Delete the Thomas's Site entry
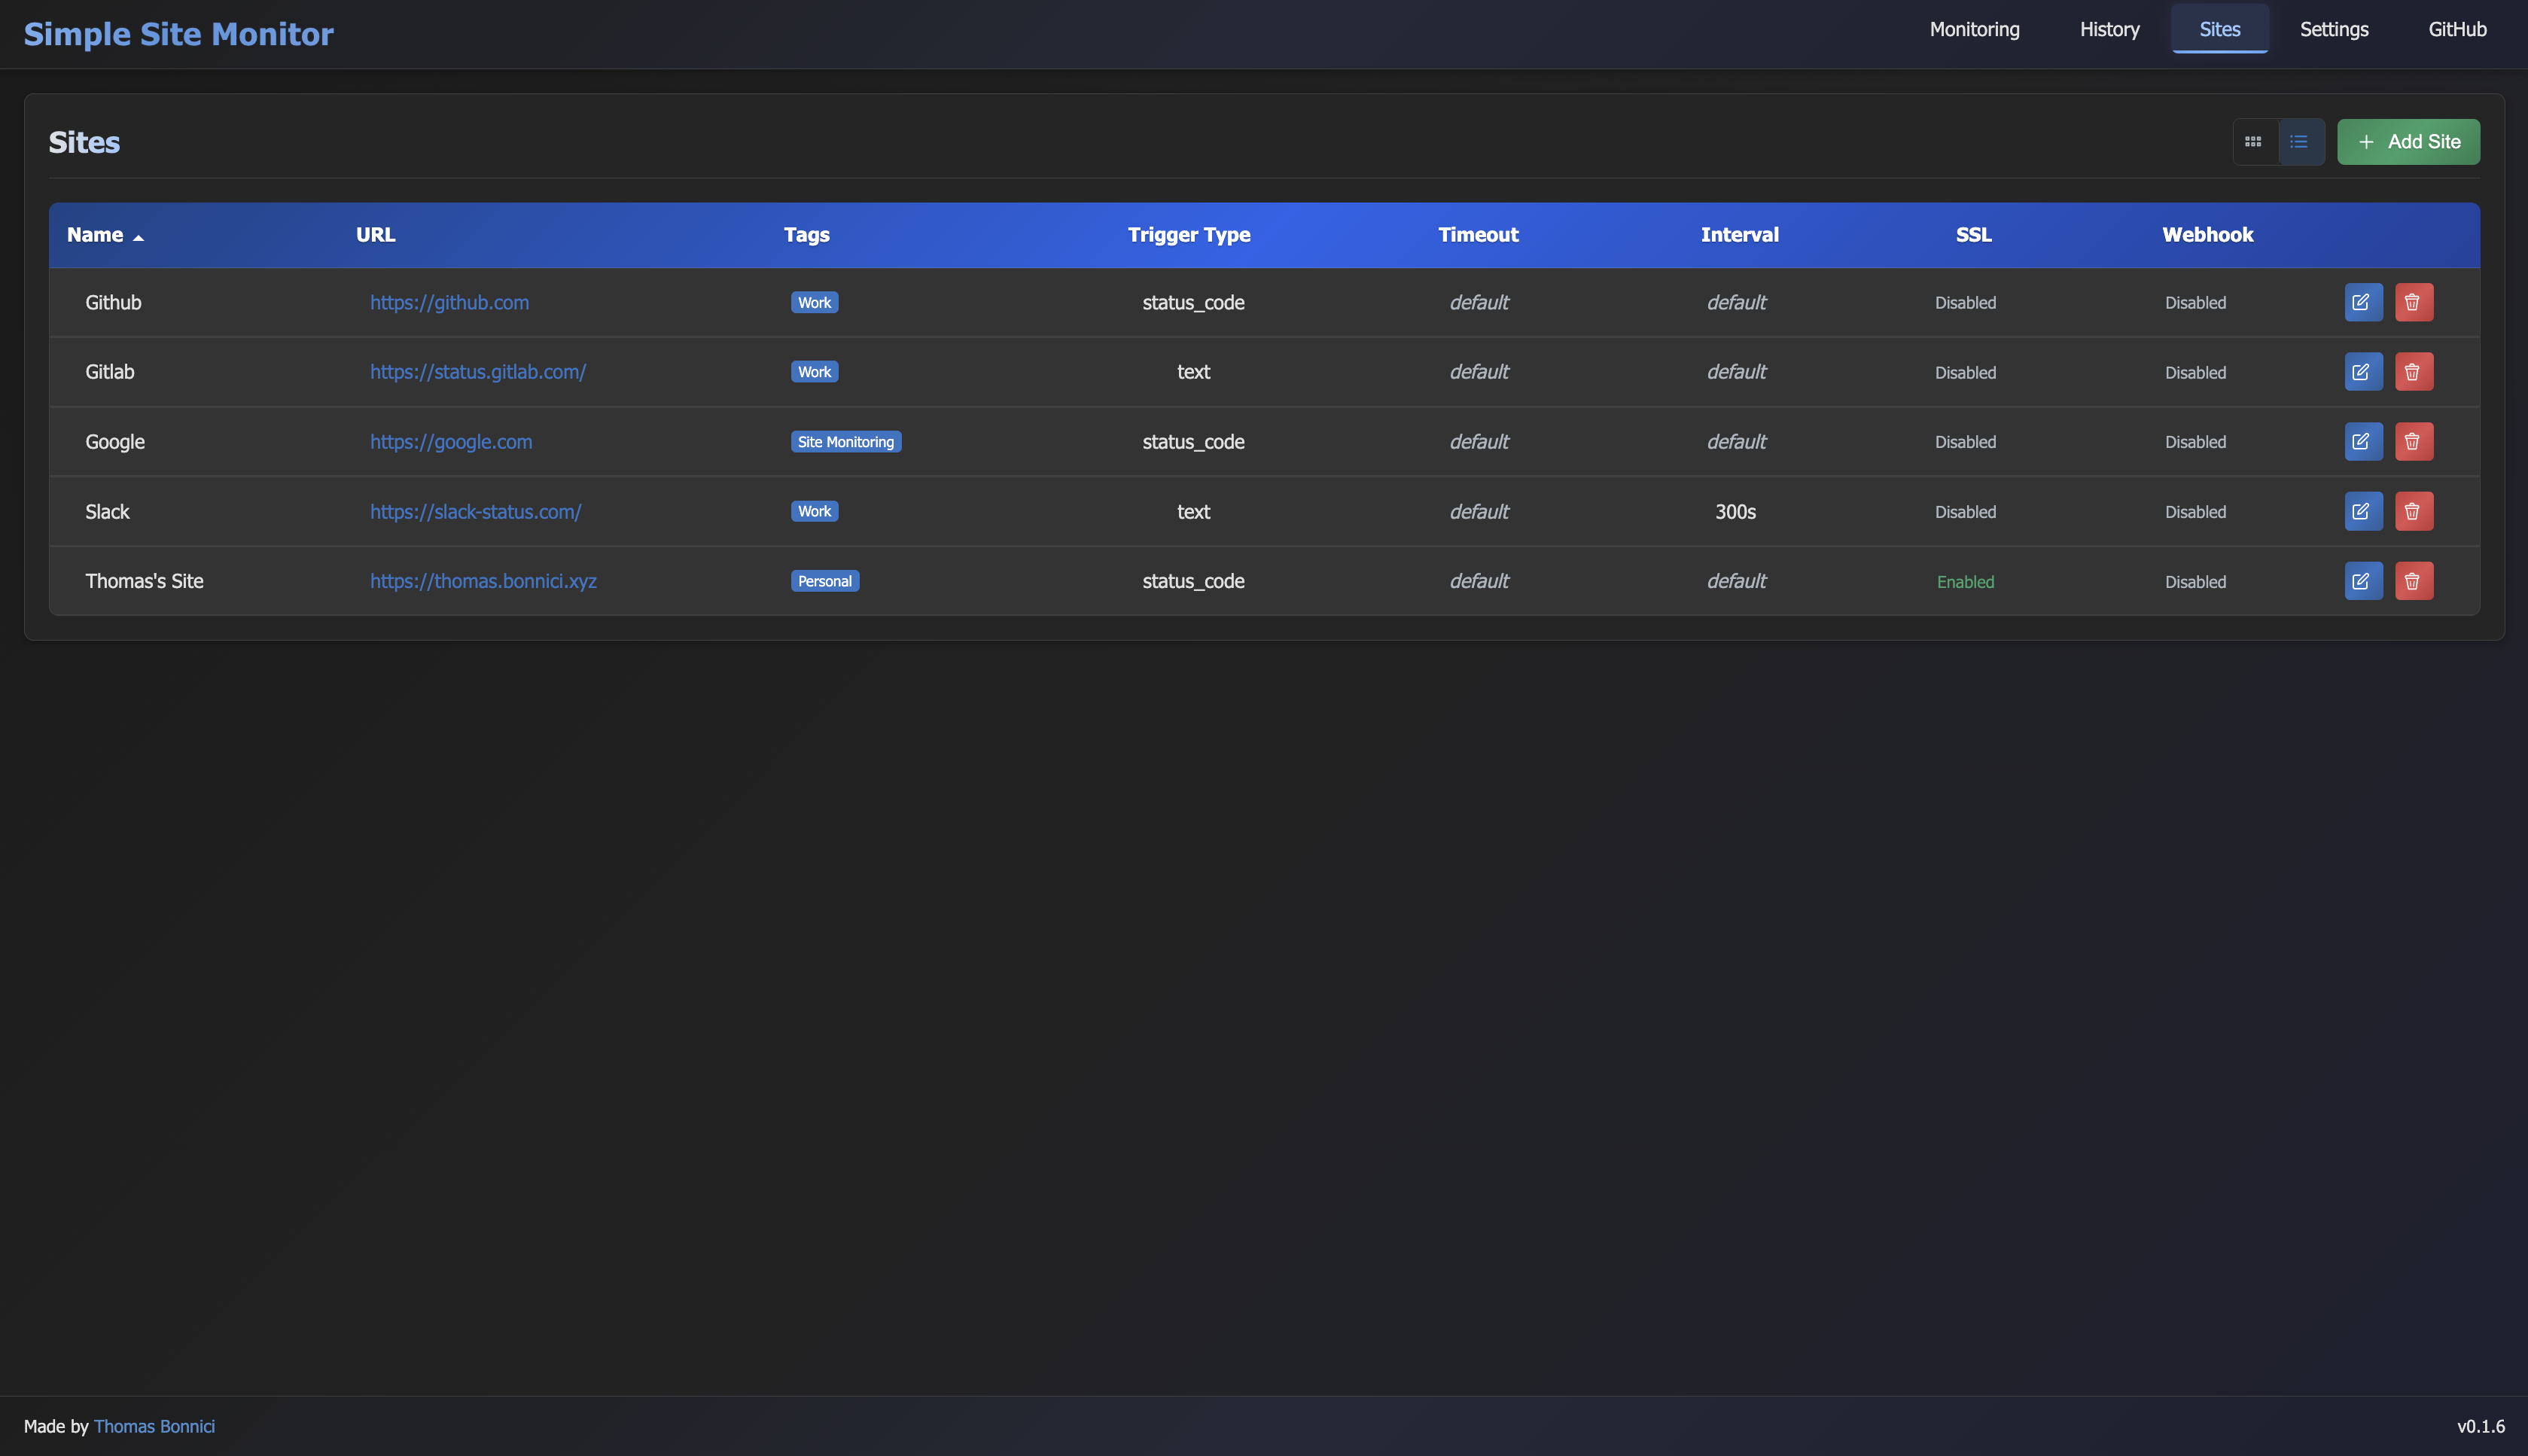Image resolution: width=2528 pixels, height=1456 pixels. [x=2413, y=581]
